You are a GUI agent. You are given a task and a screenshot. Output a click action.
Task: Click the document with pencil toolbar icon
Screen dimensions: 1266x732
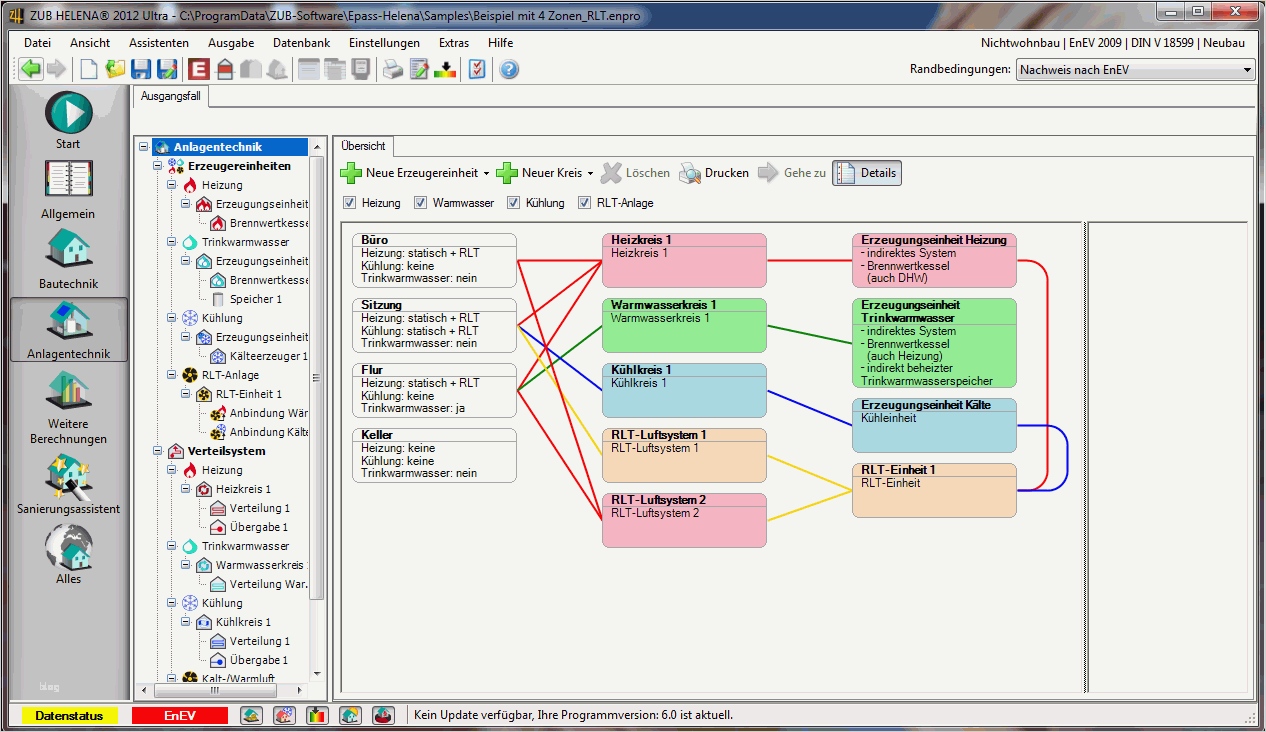coord(419,69)
